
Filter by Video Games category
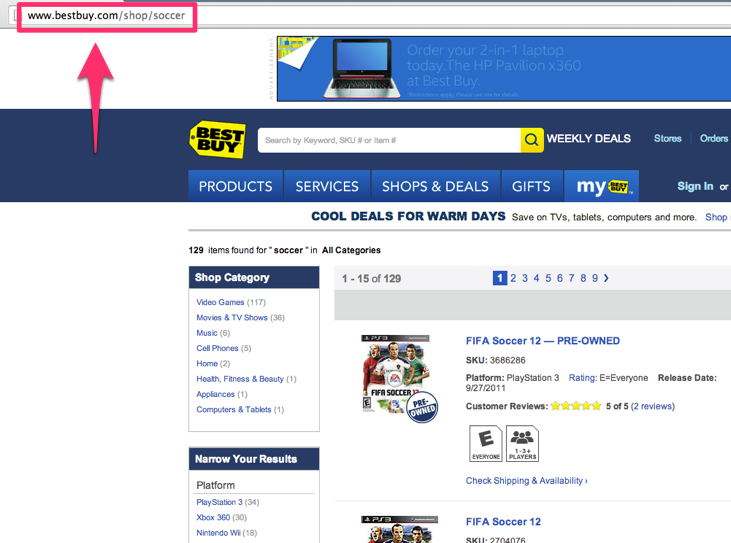pyautogui.click(x=220, y=302)
